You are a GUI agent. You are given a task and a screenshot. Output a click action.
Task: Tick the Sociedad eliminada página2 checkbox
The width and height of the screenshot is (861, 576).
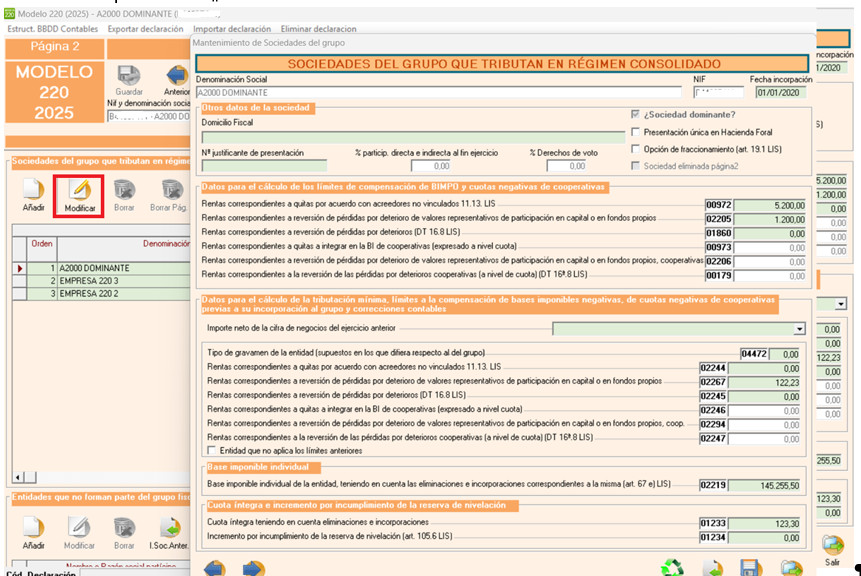pyautogui.click(x=635, y=166)
